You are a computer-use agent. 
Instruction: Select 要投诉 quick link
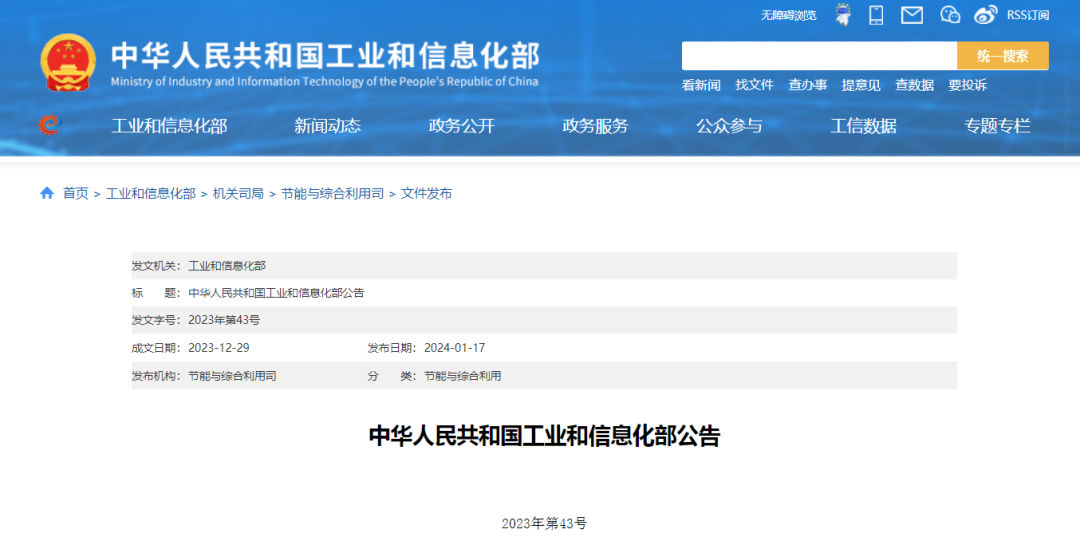[967, 85]
